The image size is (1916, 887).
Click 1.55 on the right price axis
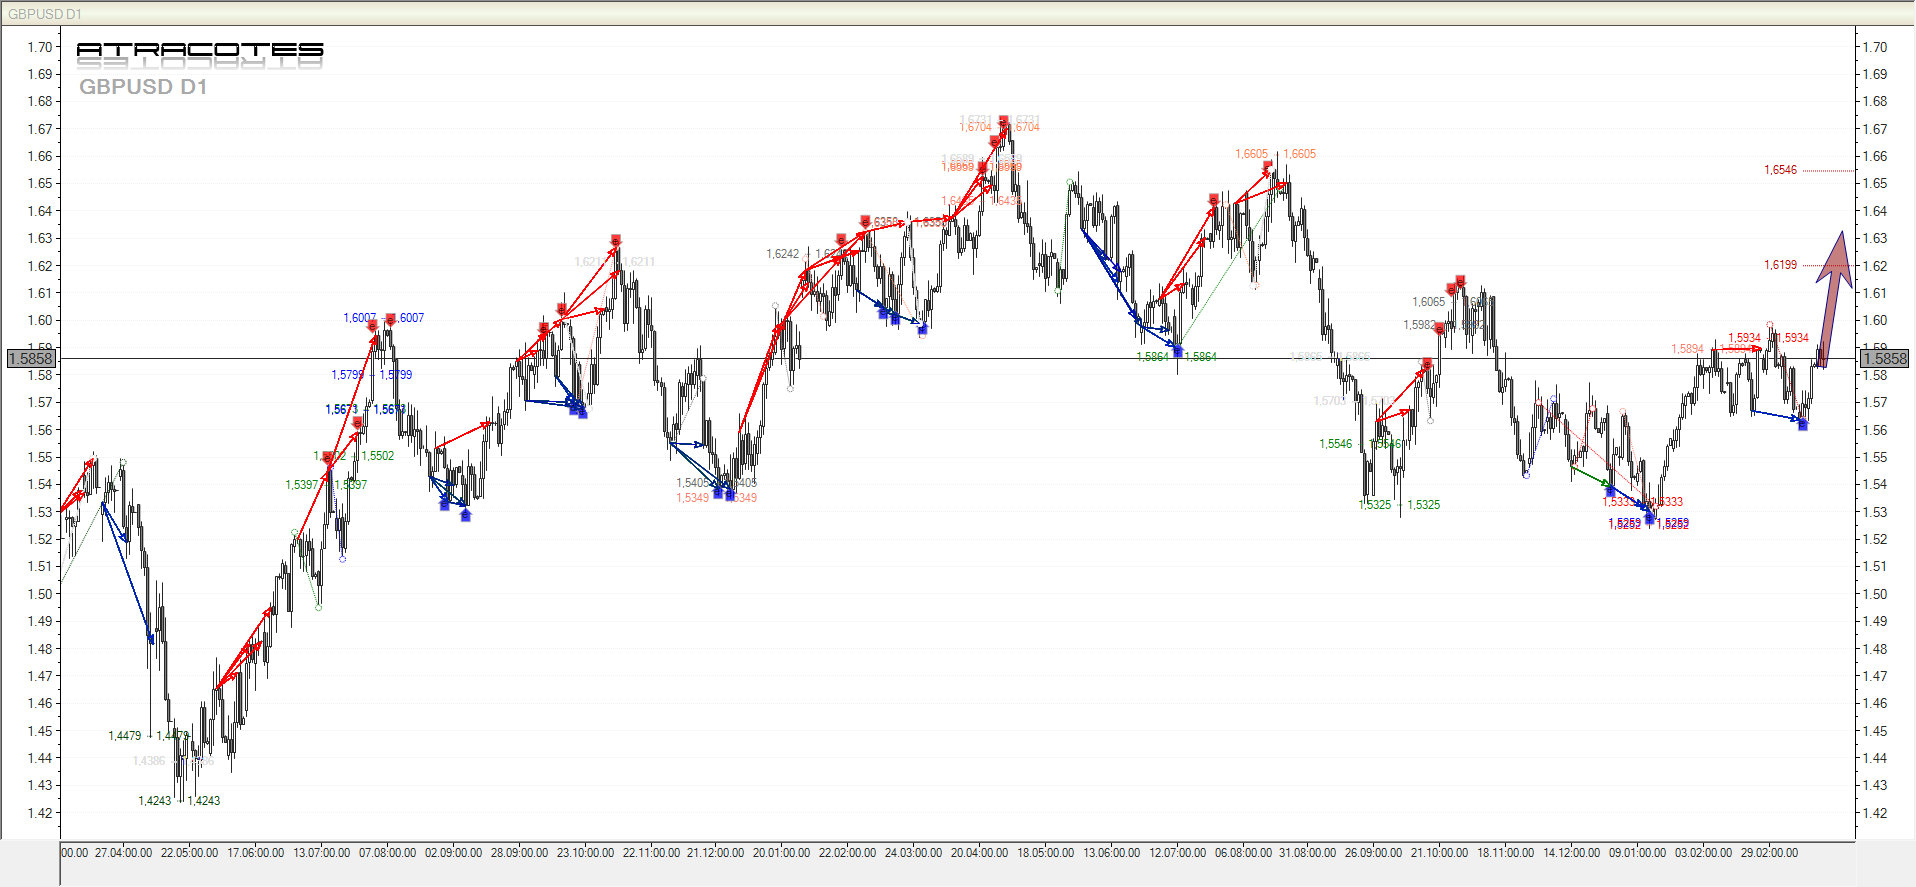coord(1875,457)
